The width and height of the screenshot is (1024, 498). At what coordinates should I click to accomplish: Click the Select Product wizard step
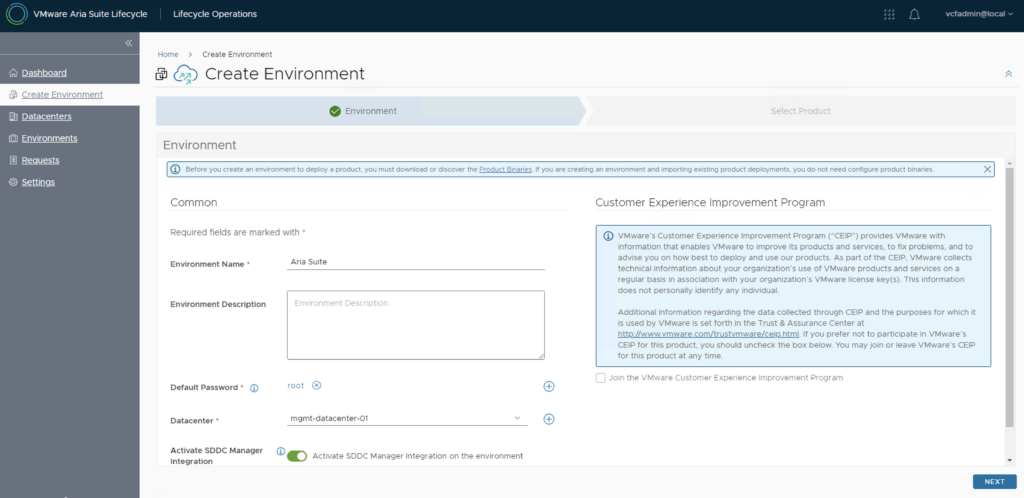point(800,111)
